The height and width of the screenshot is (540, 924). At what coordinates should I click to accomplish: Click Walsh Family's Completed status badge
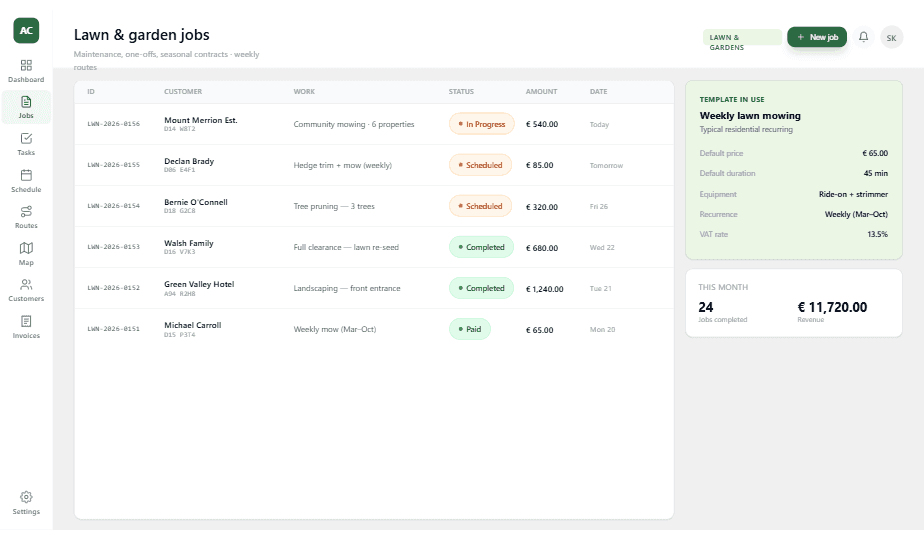pos(481,247)
